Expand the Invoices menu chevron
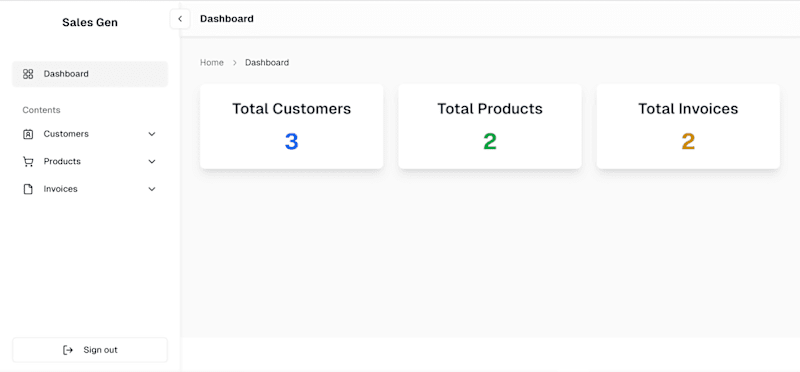Screen dimensions: 800x372 [152, 189]
